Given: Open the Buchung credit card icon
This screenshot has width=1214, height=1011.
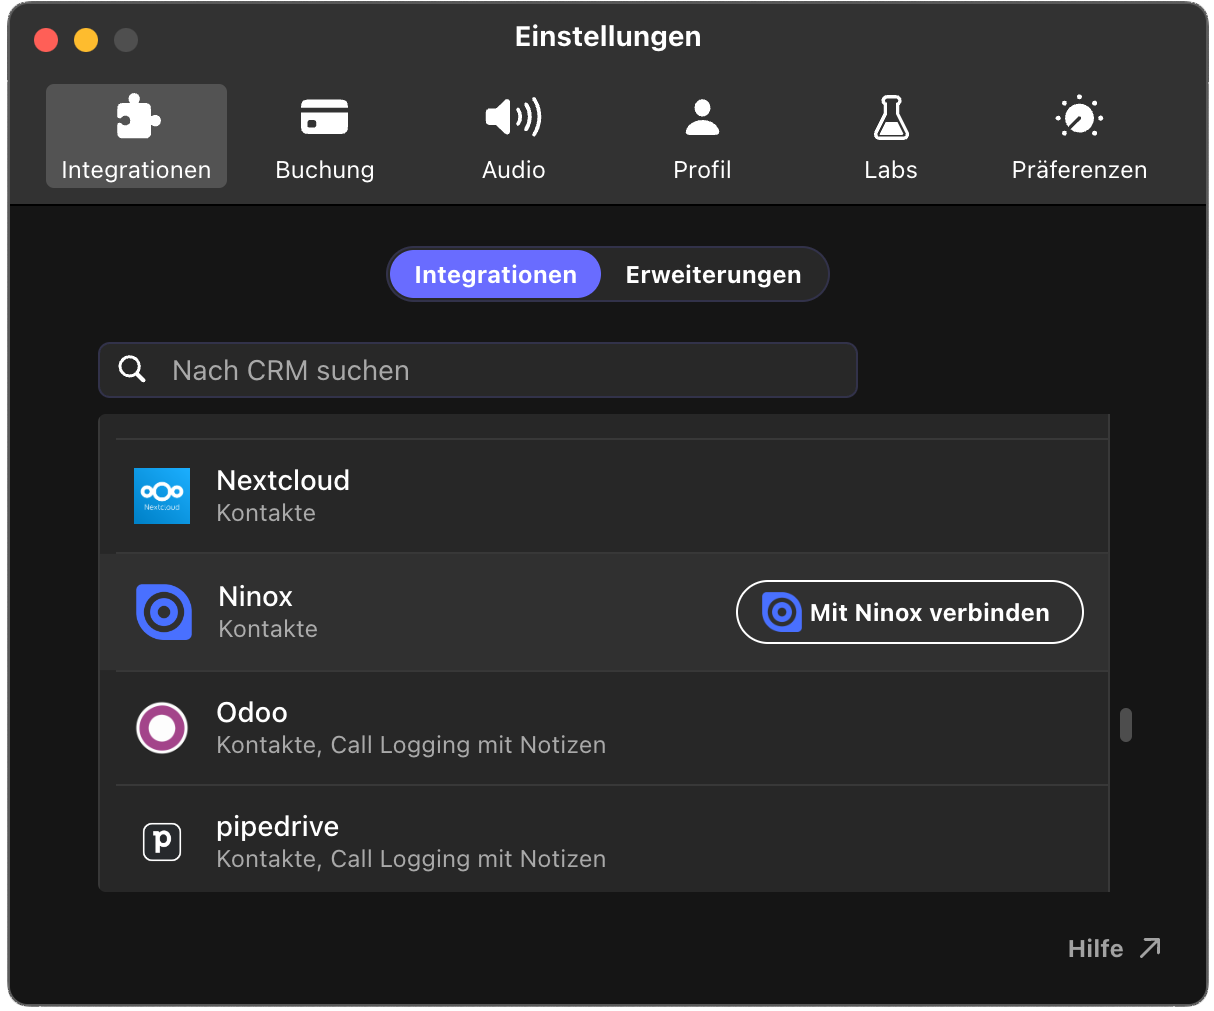Looking at the screenshot, I should [324, 118].
